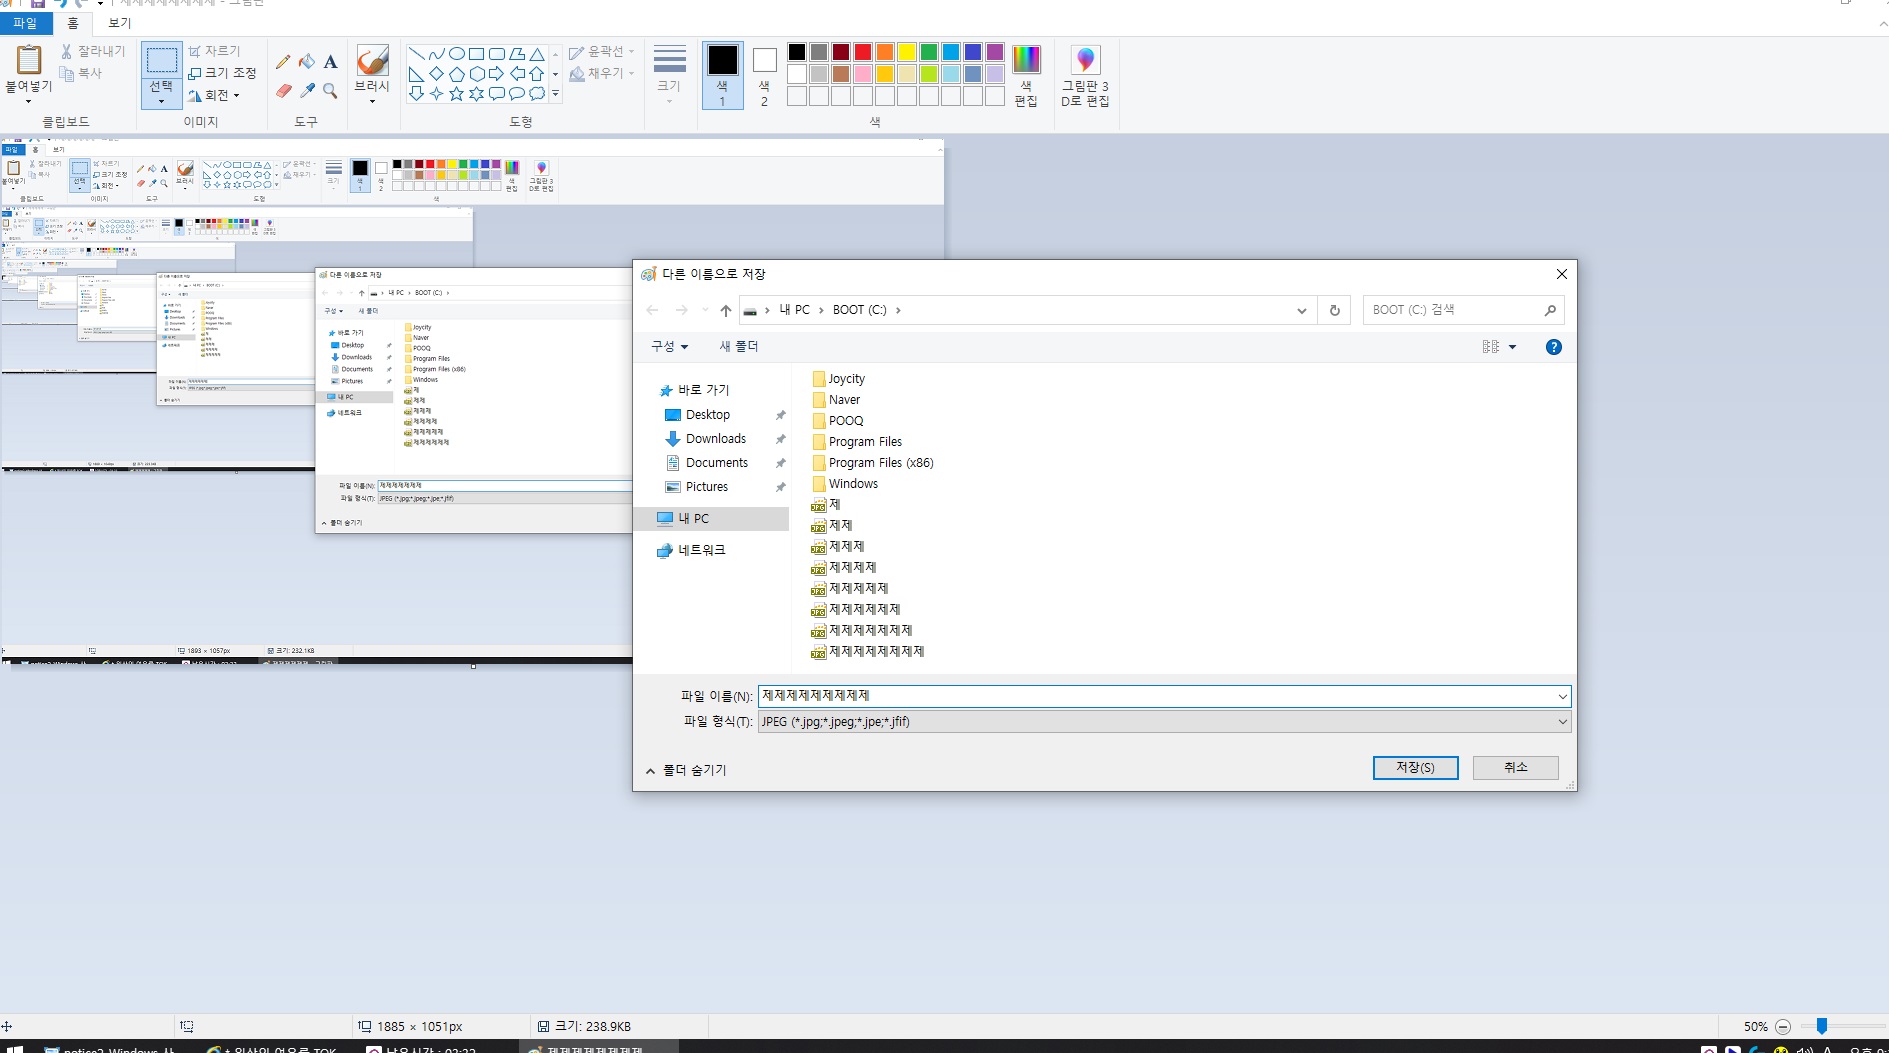The width and height of the screenshot is (1889, 1053).
Task: Click the Save (저장) button
Action: tap(1415, 767)
